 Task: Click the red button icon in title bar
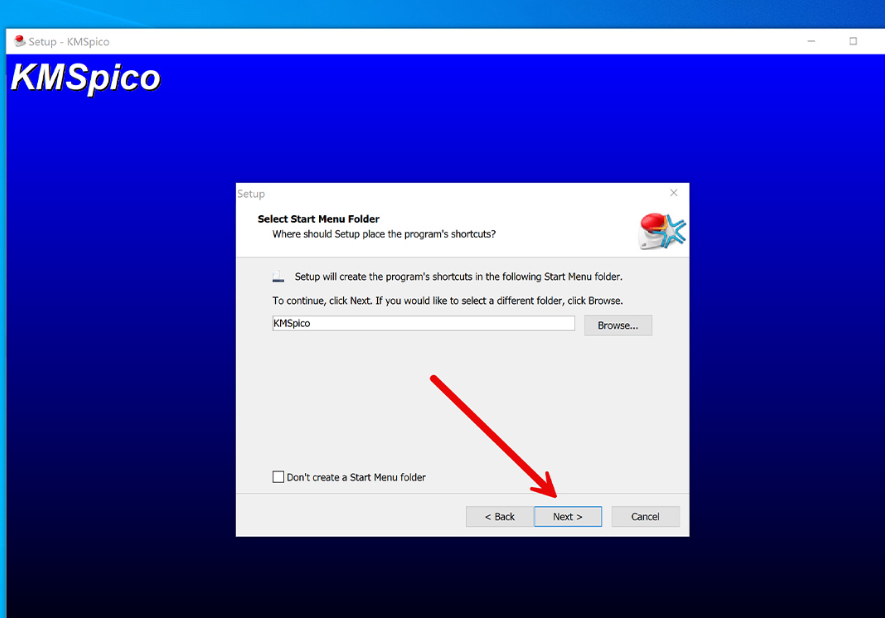[19, 41]
